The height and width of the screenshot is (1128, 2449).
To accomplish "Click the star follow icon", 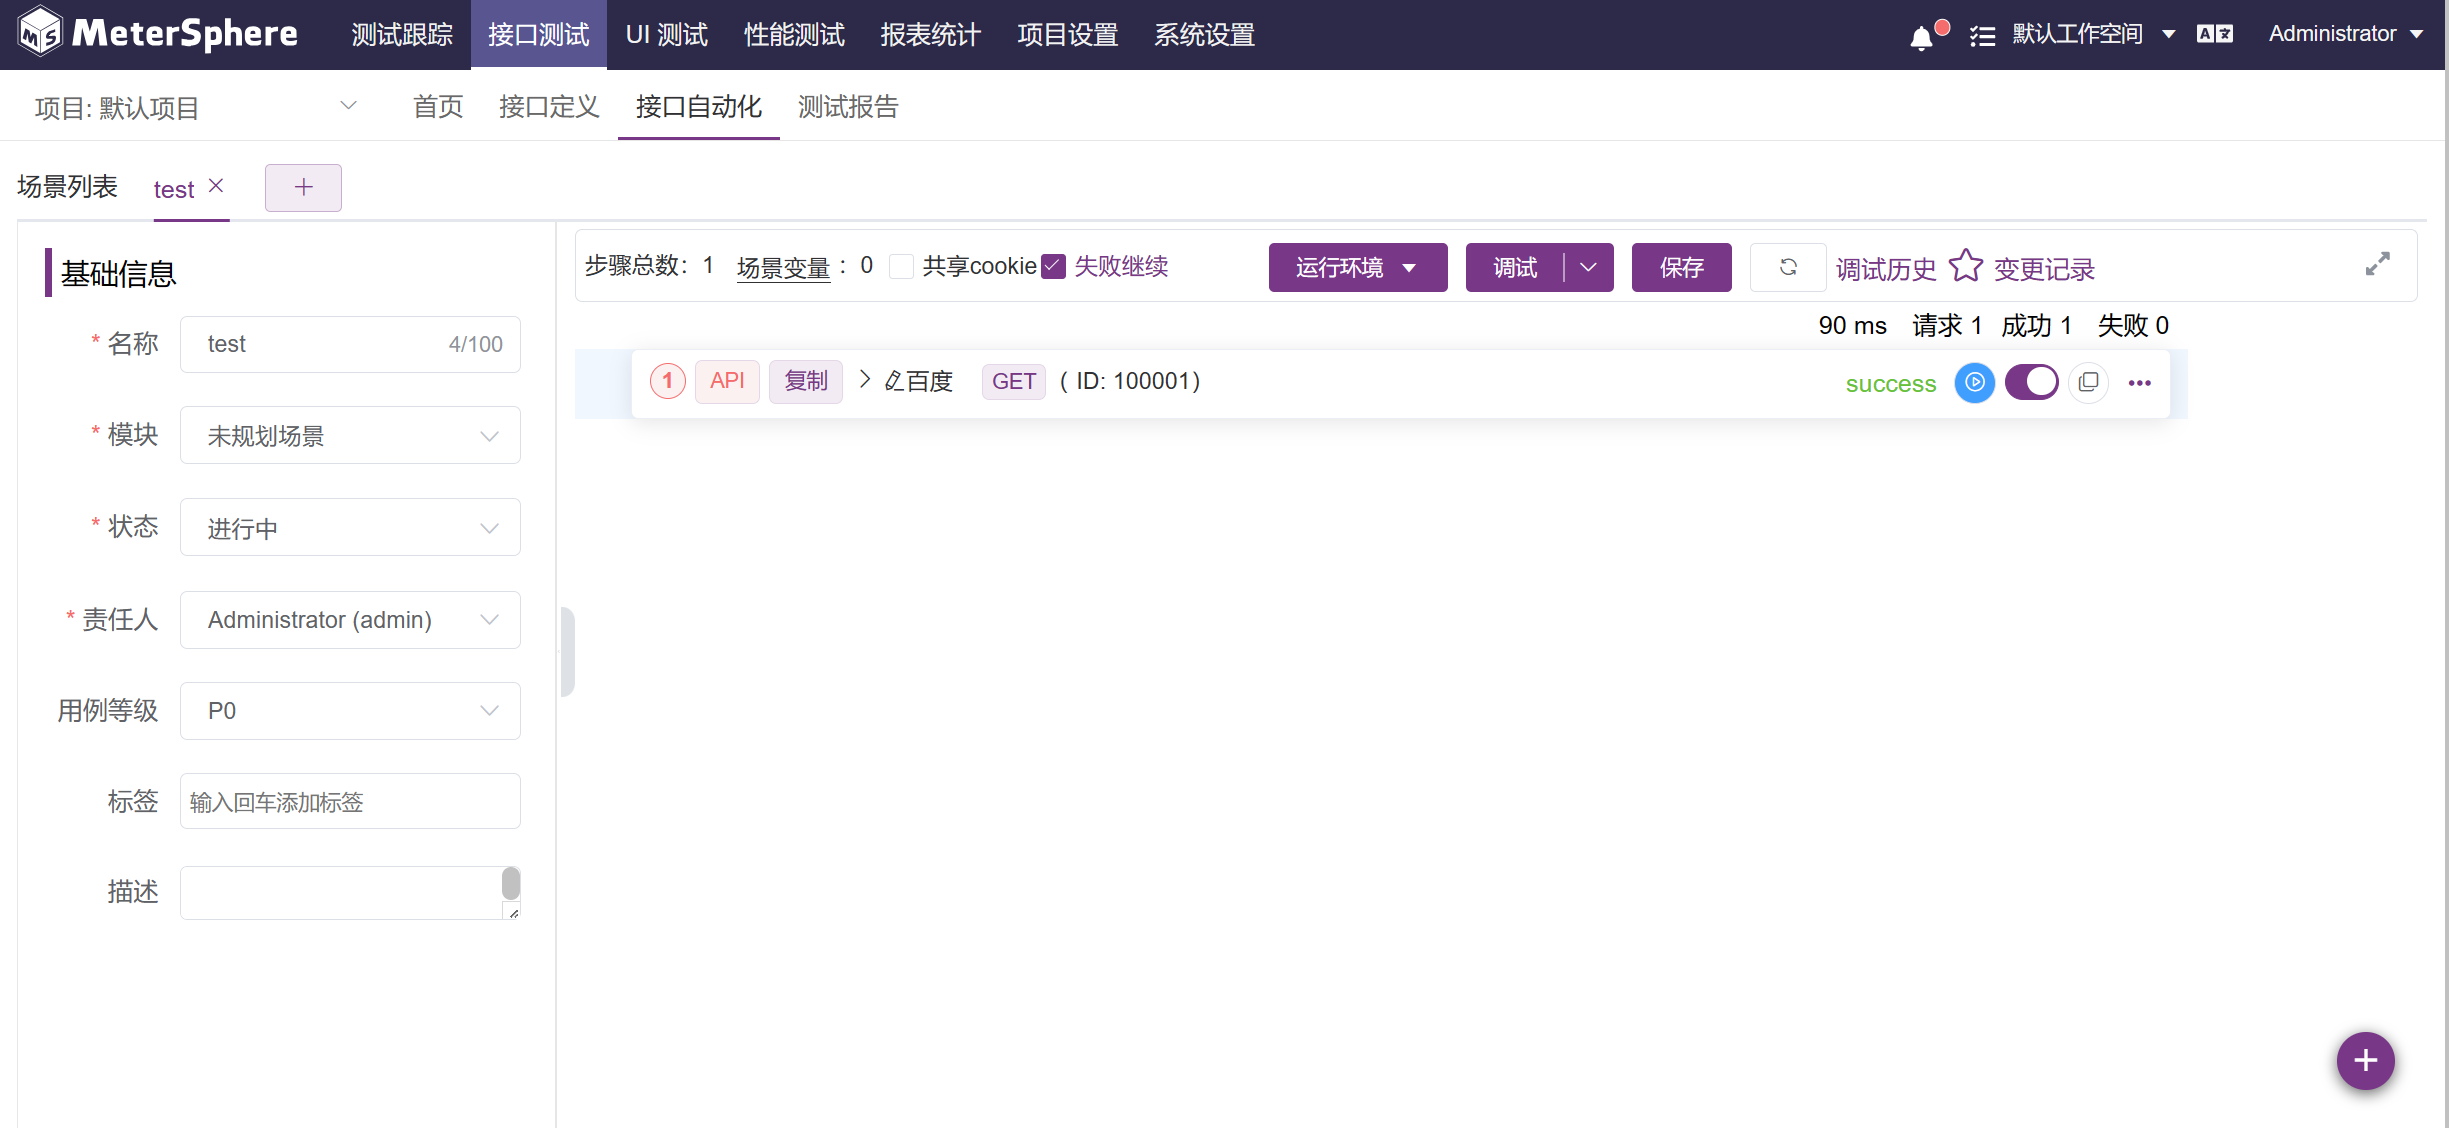I will coord(1965,266).
